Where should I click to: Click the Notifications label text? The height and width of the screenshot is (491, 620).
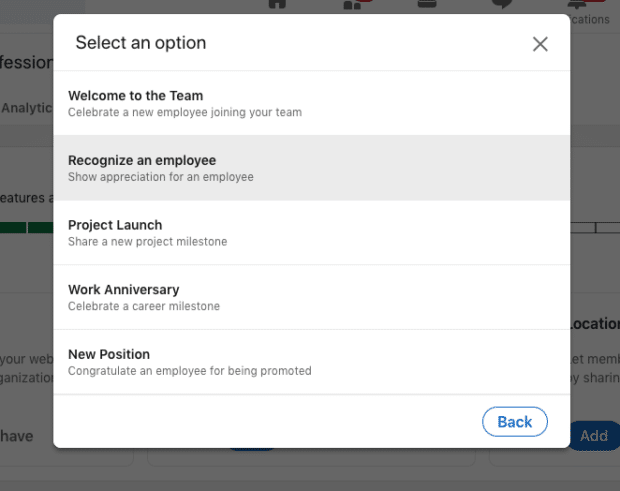click(x=590, y=19)
